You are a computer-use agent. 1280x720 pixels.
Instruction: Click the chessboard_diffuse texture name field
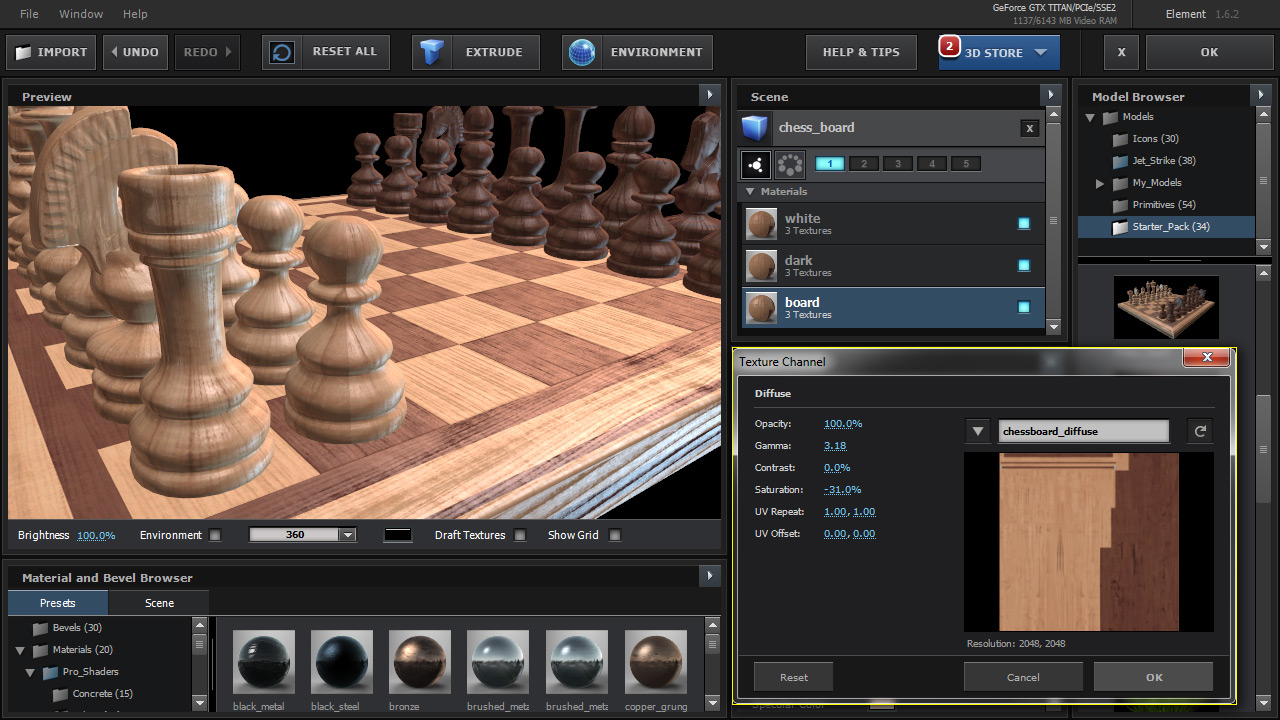click(1083, 431)
